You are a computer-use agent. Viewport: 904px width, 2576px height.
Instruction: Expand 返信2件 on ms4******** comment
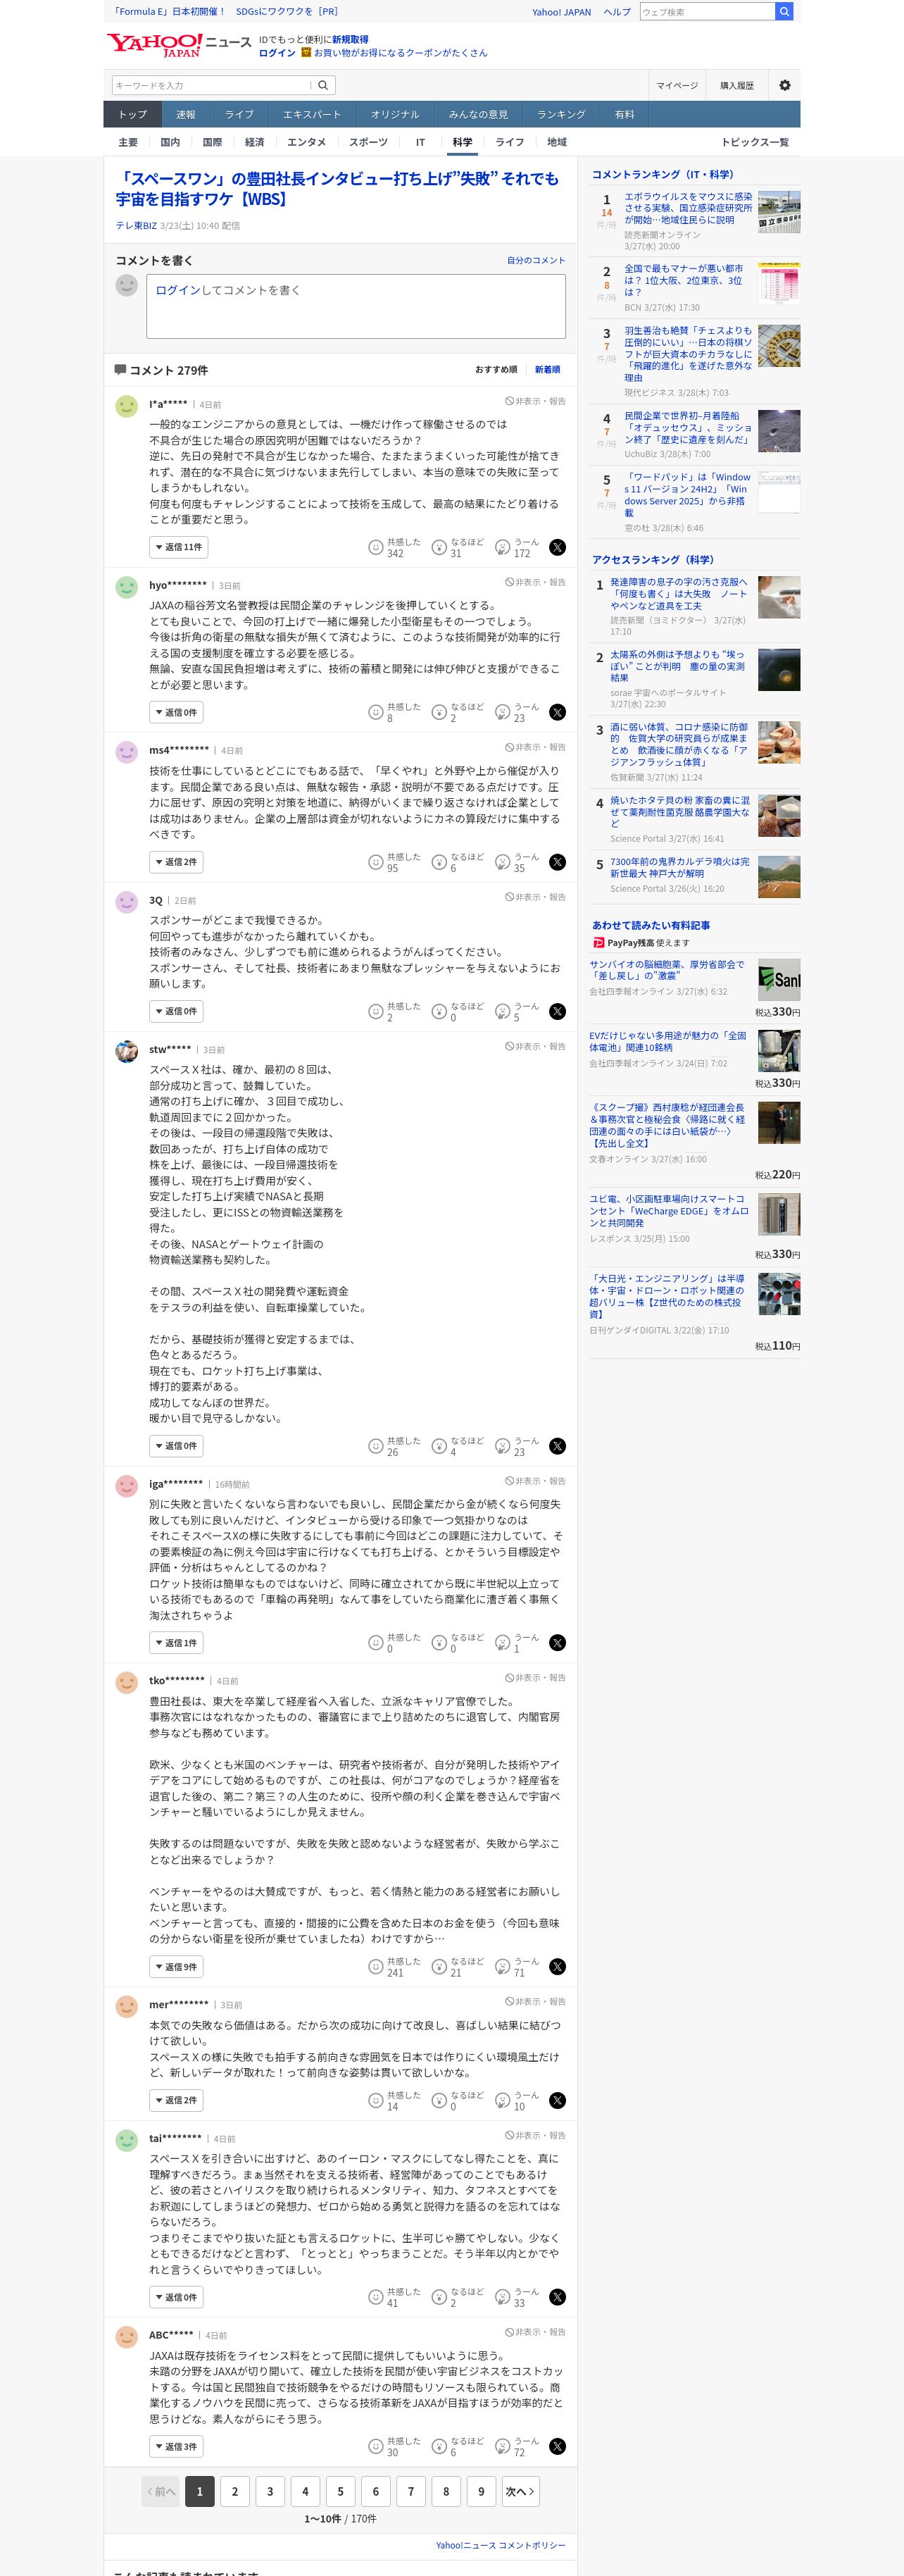point(176,862)
